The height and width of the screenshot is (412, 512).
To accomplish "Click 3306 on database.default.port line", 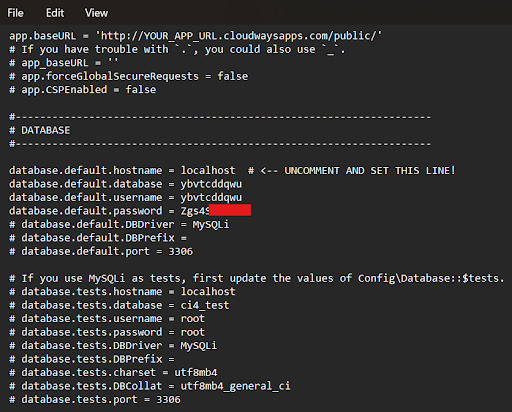I will tap(180, 251).
